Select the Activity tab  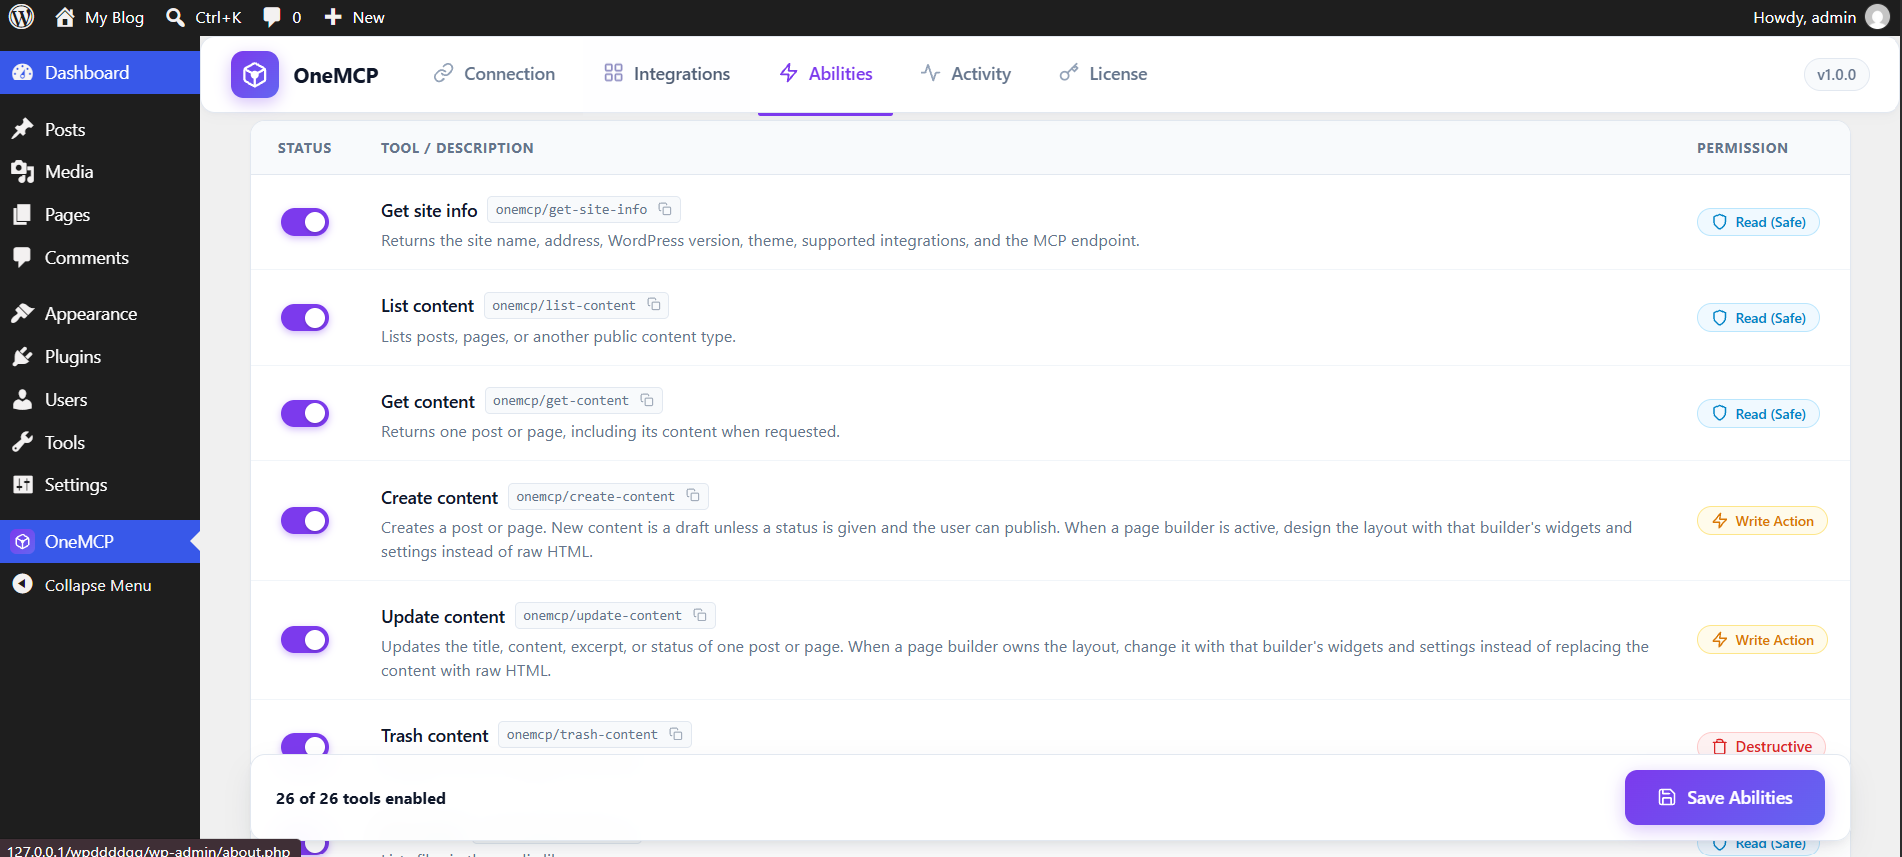coord(966,74)
